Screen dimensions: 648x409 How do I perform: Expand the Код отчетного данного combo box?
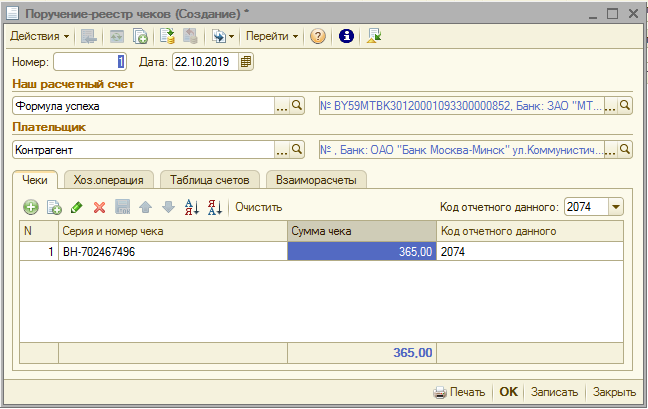point(615,207)
